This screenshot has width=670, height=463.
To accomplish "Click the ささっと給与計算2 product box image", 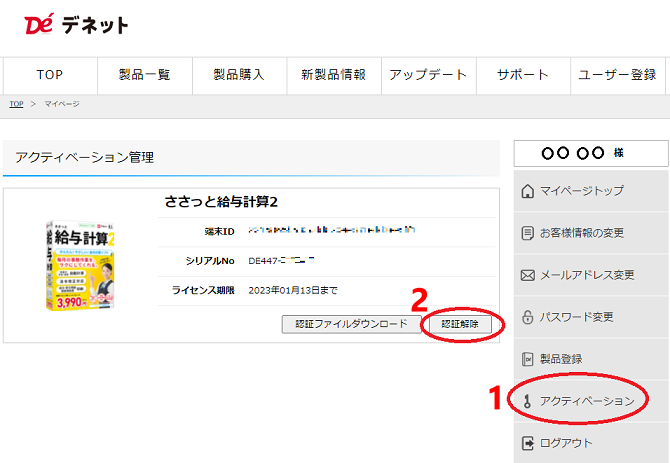I will point(80,265).
